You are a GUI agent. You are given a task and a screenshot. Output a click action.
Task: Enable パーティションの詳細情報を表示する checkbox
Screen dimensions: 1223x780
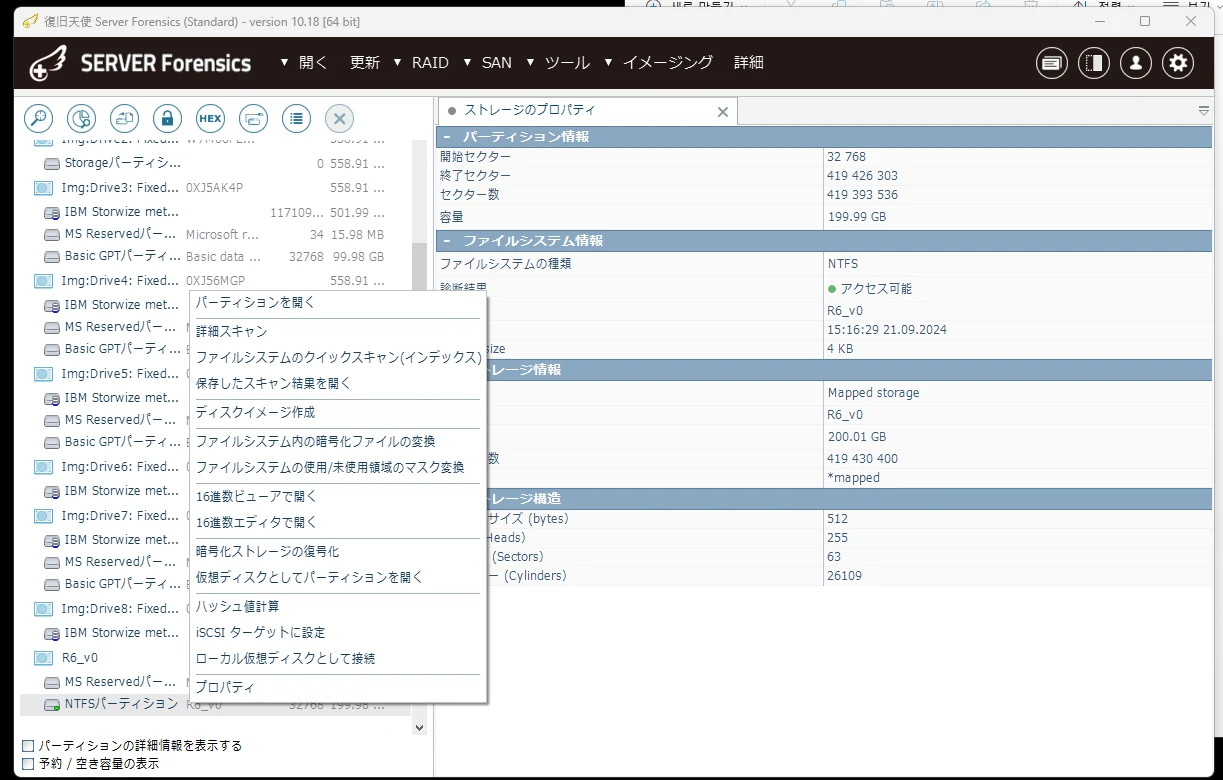click(x=27, y=746)
